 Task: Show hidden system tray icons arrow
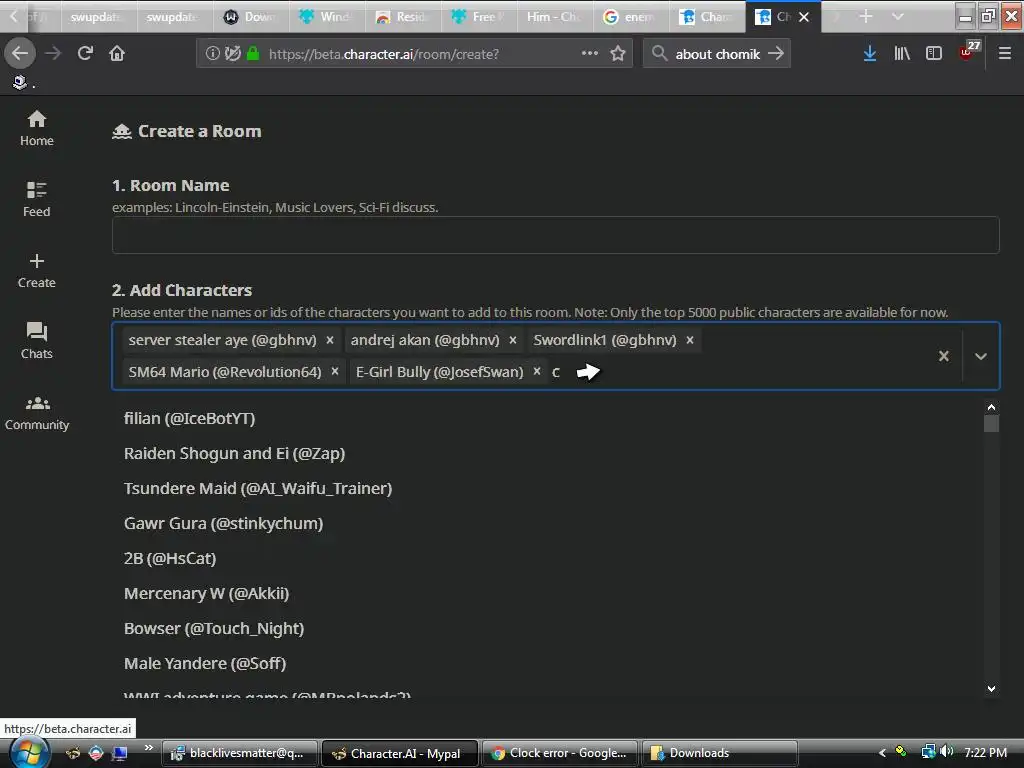pos(882,752)
